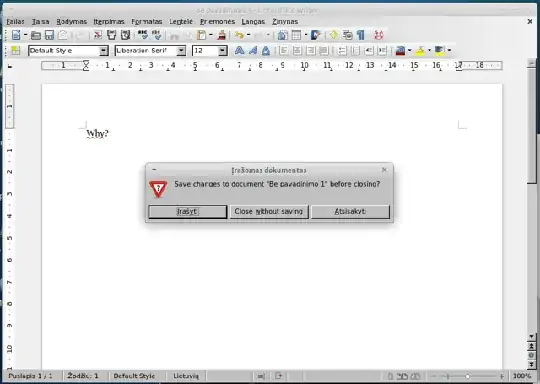540x384 pixels.
Task: Click the Clone formatting paintbrush icon
Action: coord(222,35)
